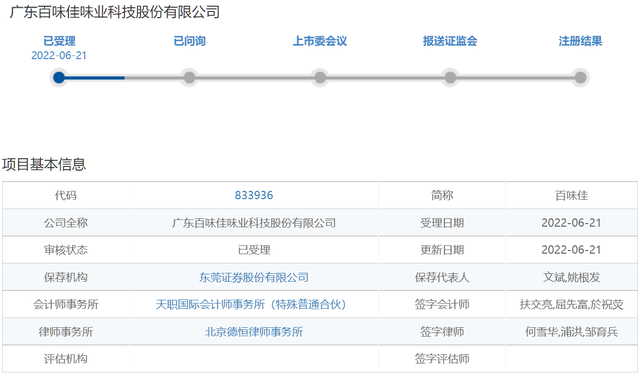640x374 pixels.
Task: Click the 百味佳 short name cell
Action: pos(571,196)
